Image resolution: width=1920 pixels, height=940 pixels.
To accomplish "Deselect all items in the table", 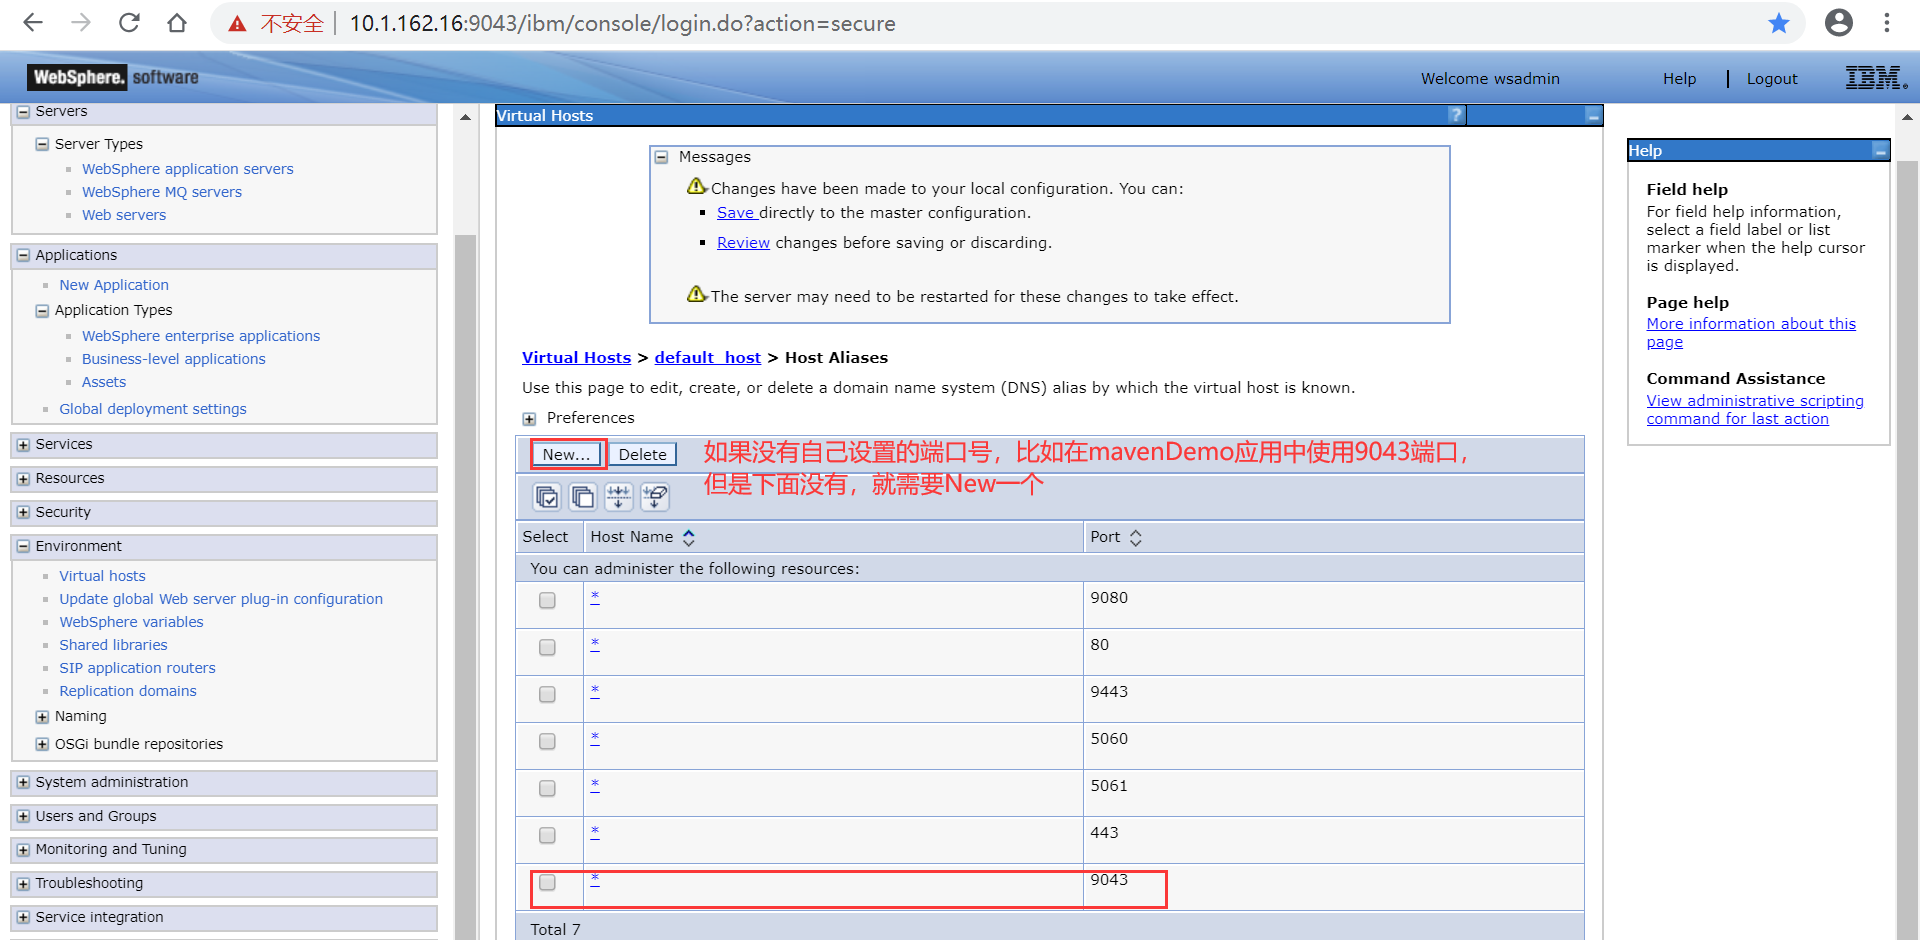I will click(583, 497).
